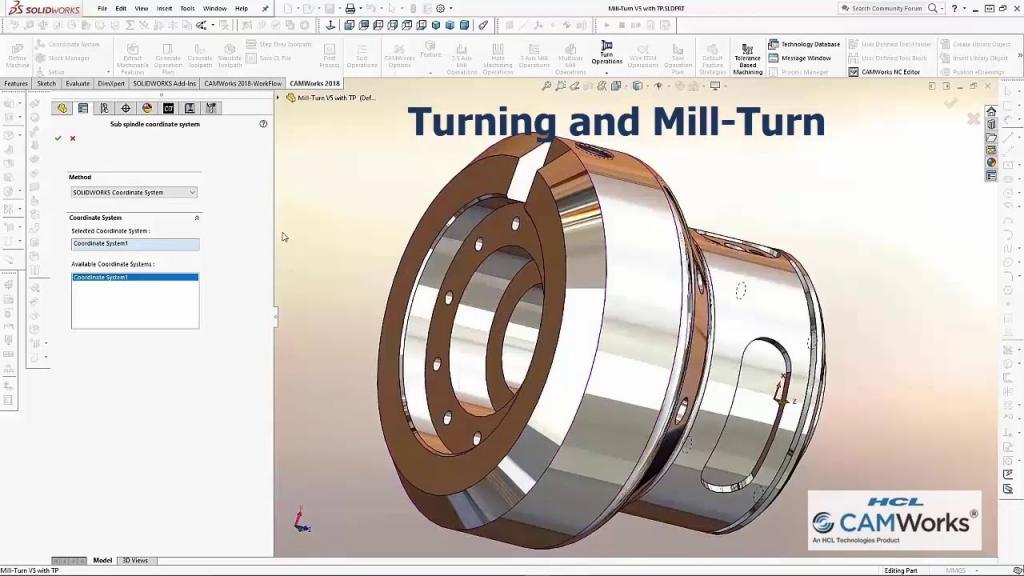Click the View Settings monitor icon
The image size is (1024, 576).
[x=715, y=86]
